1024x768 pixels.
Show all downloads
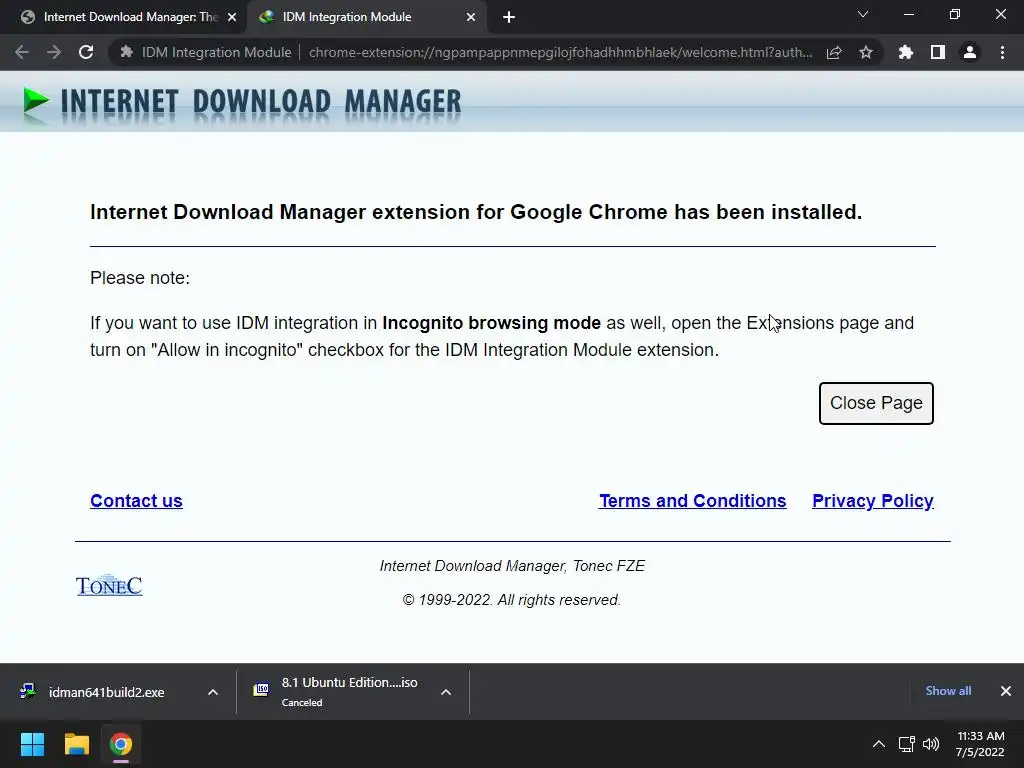948,691
